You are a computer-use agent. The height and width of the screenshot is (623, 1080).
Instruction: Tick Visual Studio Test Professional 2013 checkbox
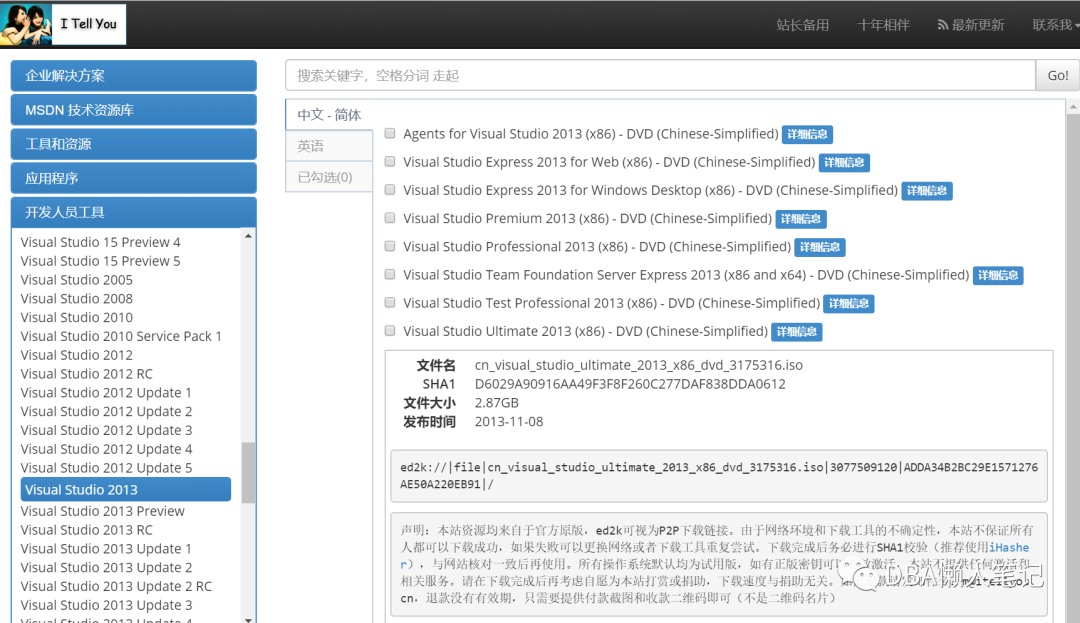pyautogui.click(x=390, y=303)
